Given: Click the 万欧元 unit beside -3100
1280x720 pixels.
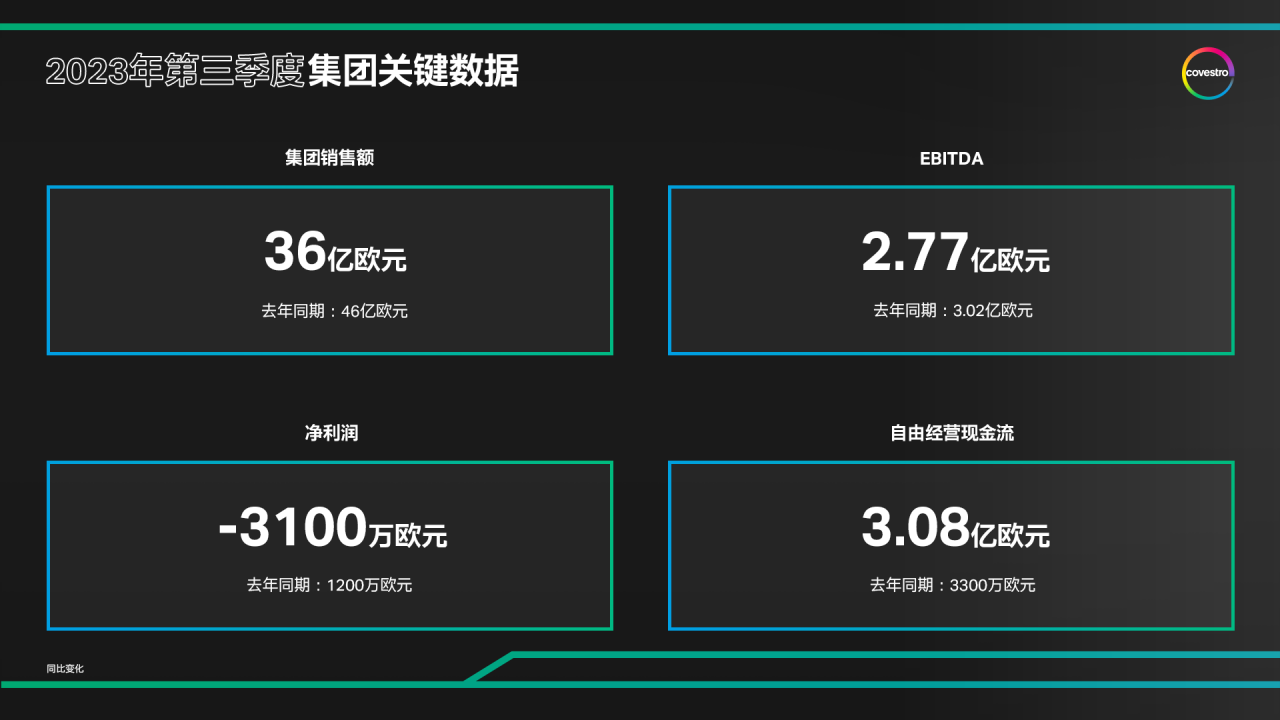Looking at the screenshot, I should (x=407, y=536).
